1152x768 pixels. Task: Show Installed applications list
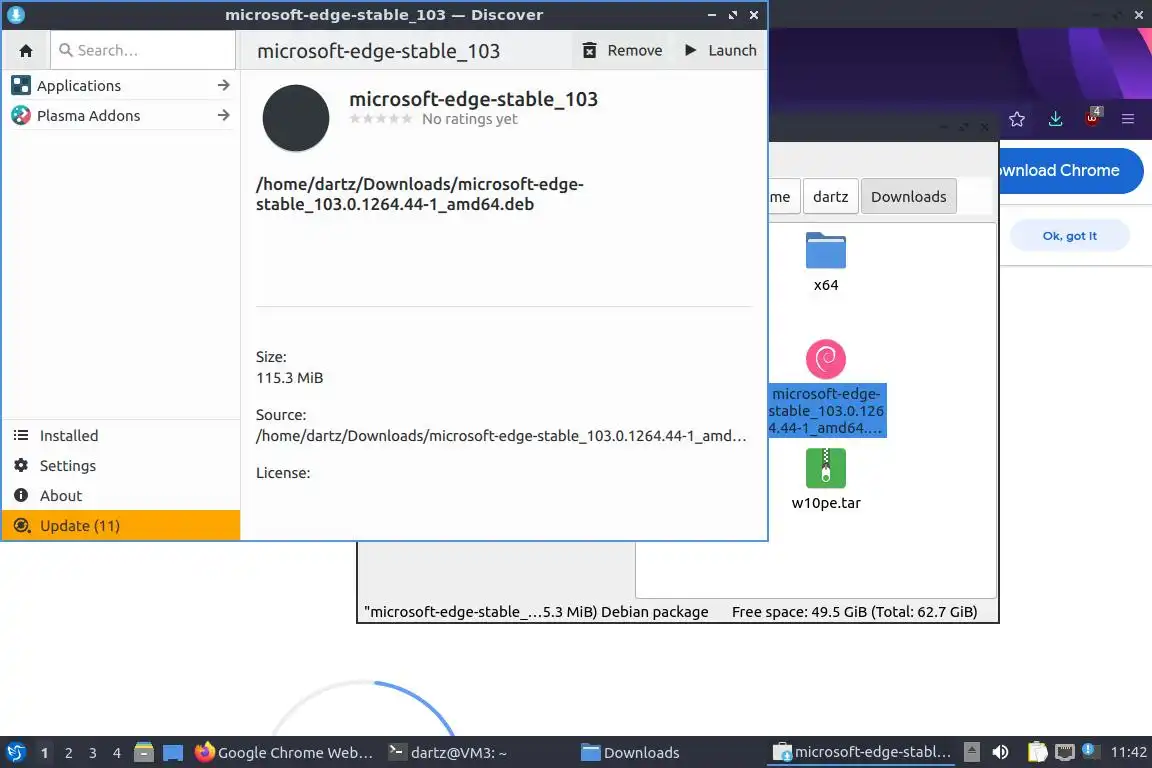(x=121, y=436)
